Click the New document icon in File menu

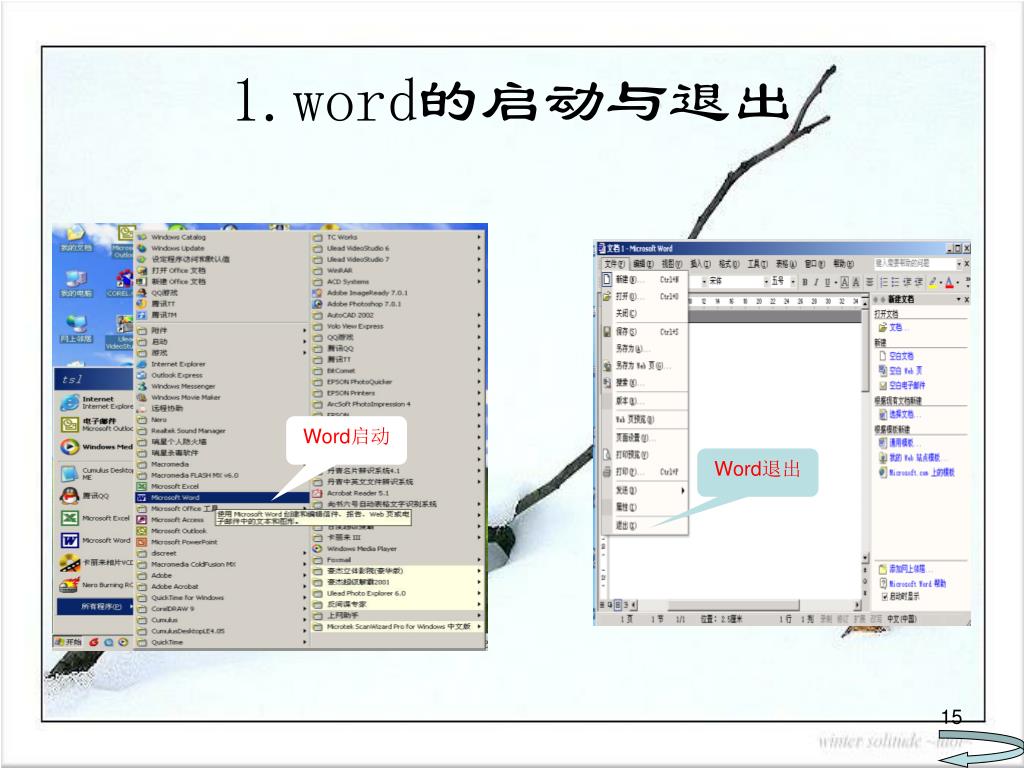point(607,279)
